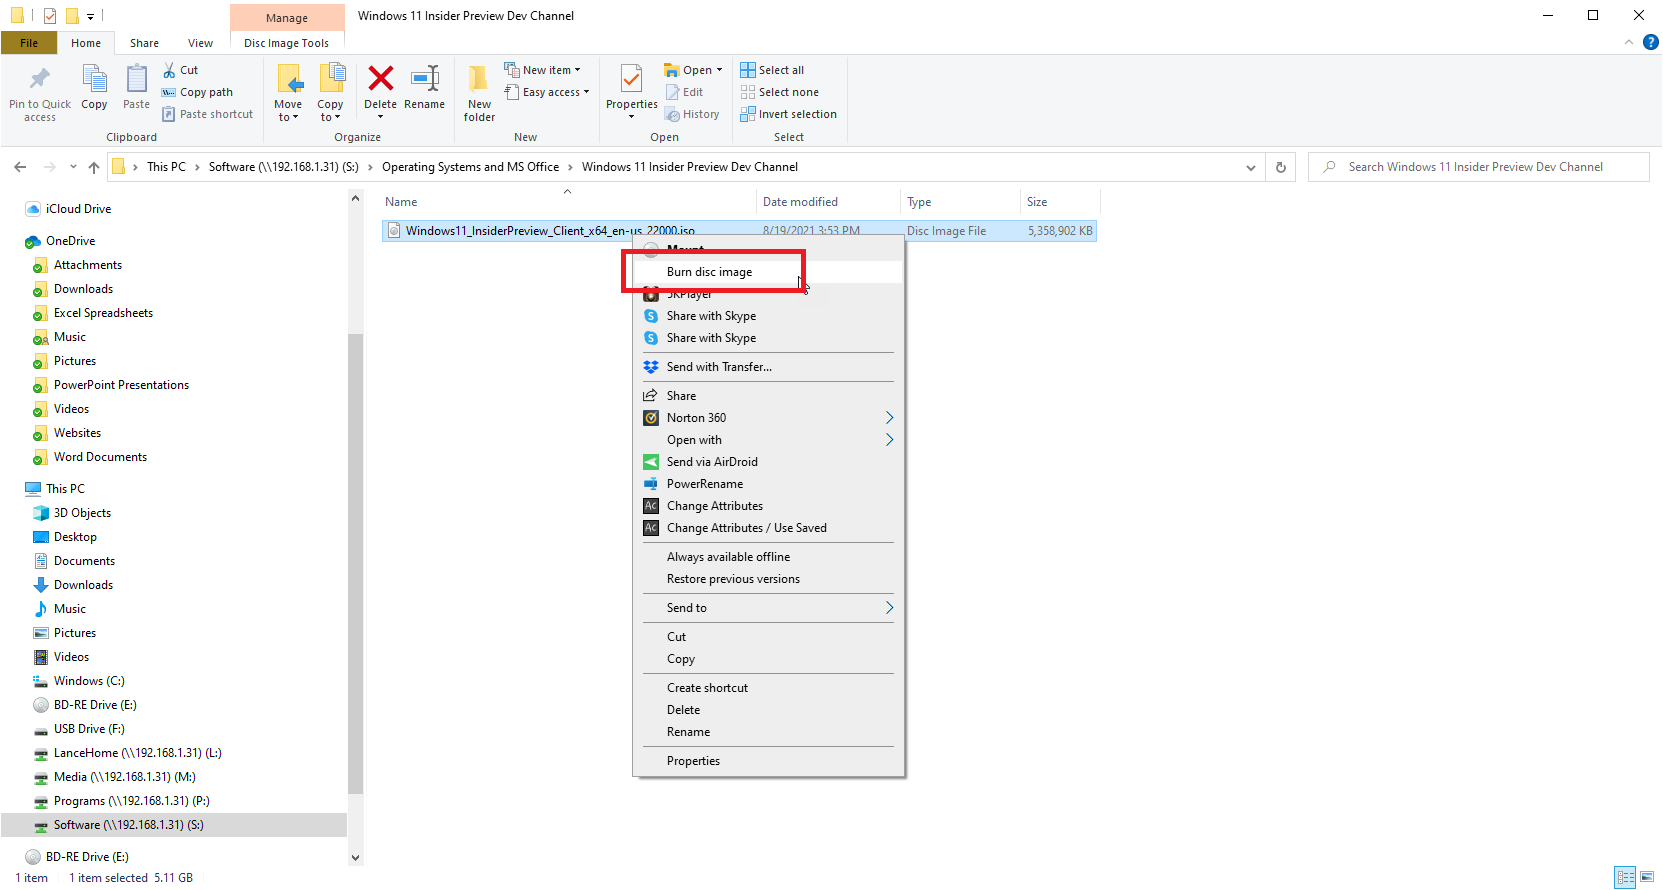This screenshot has width=1663, height=890.
Task: Click navigation pane scroll down arrow
Action: click(x=355, y=857)
